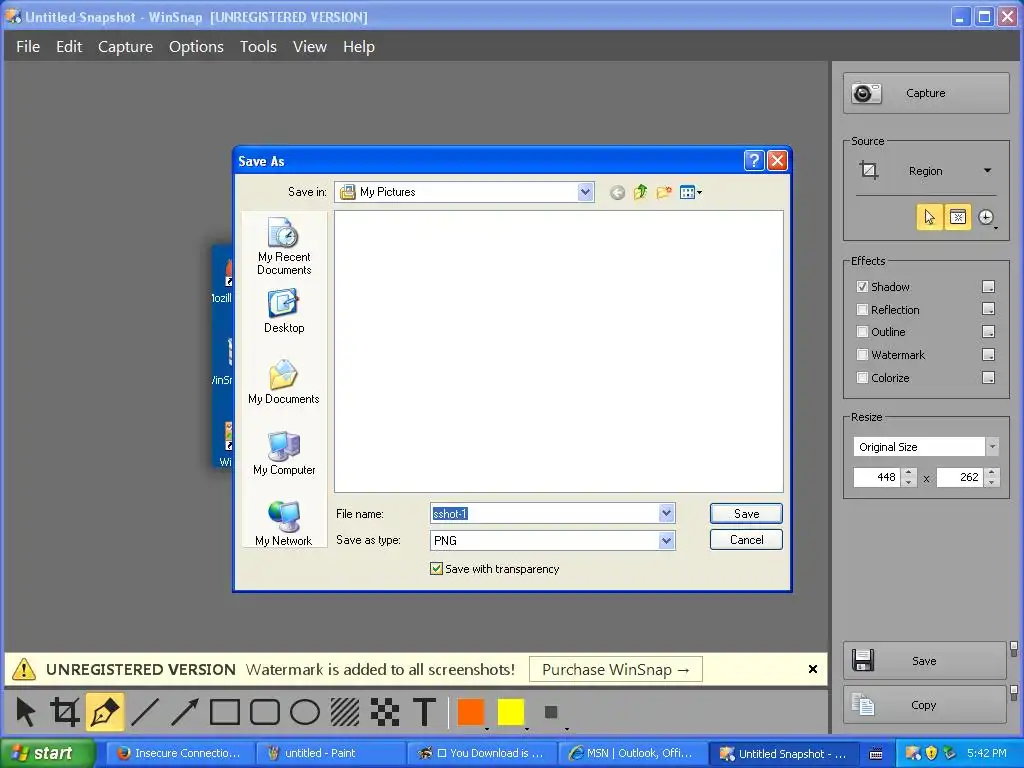Open My Documents in places bar
The height and width of the screenshot is (768, 1024).
284,382
